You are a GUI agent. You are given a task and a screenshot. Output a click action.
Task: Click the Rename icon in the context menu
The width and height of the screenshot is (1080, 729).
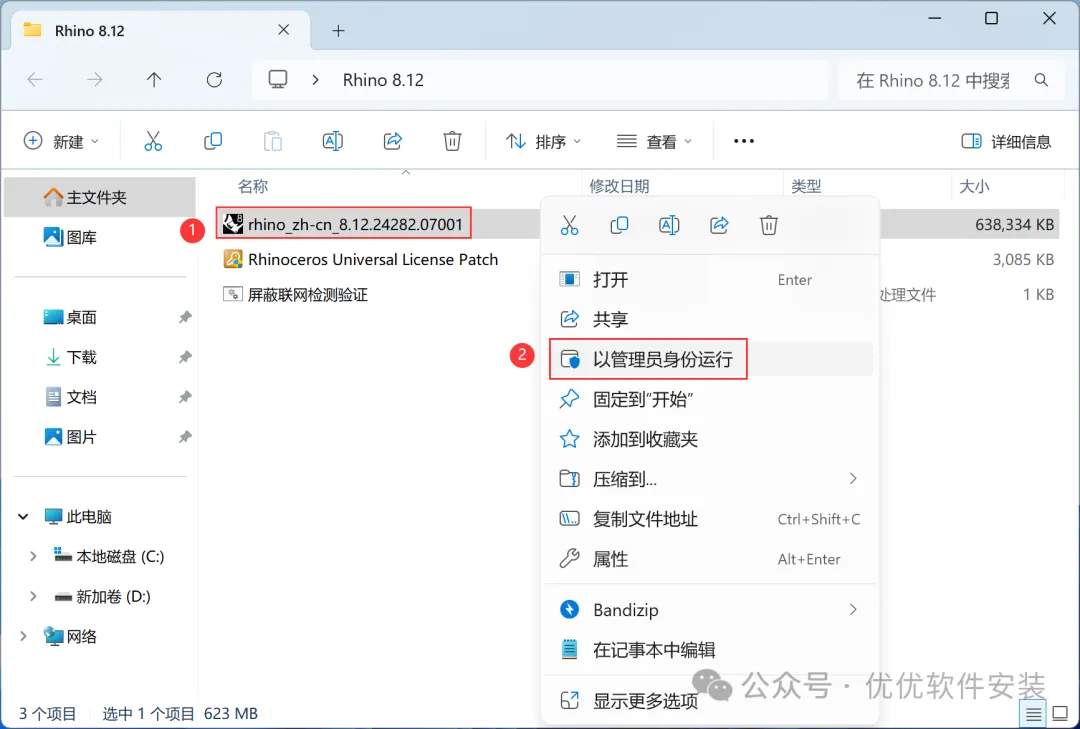click(669, 225)
